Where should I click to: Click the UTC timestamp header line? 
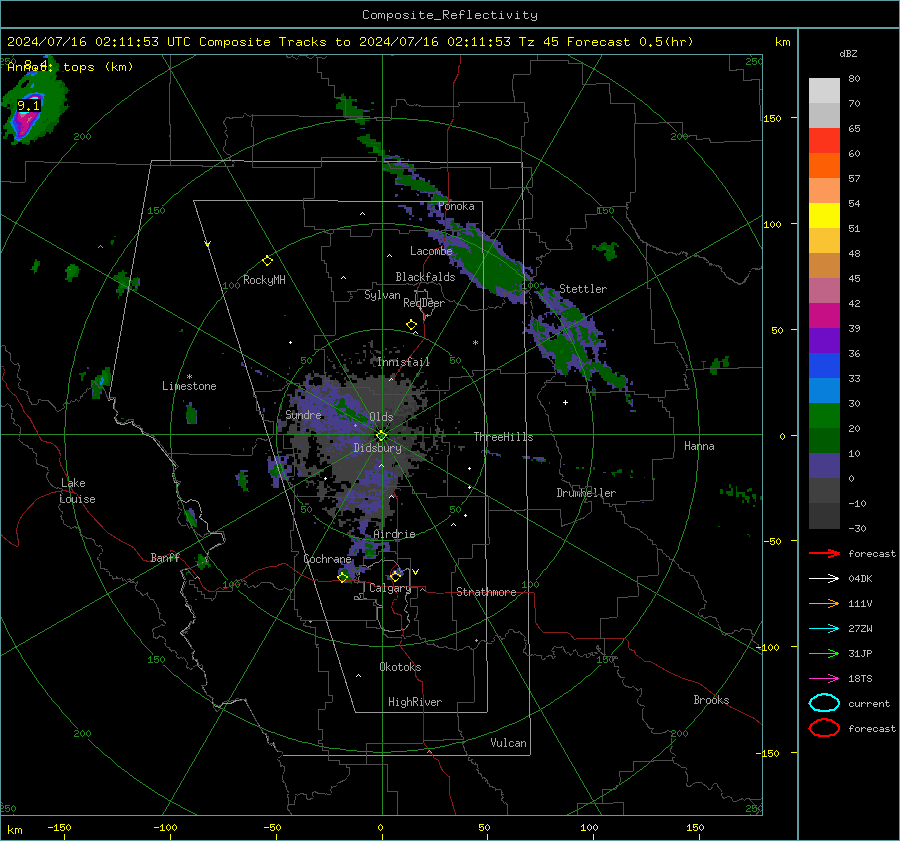[350, 42]
